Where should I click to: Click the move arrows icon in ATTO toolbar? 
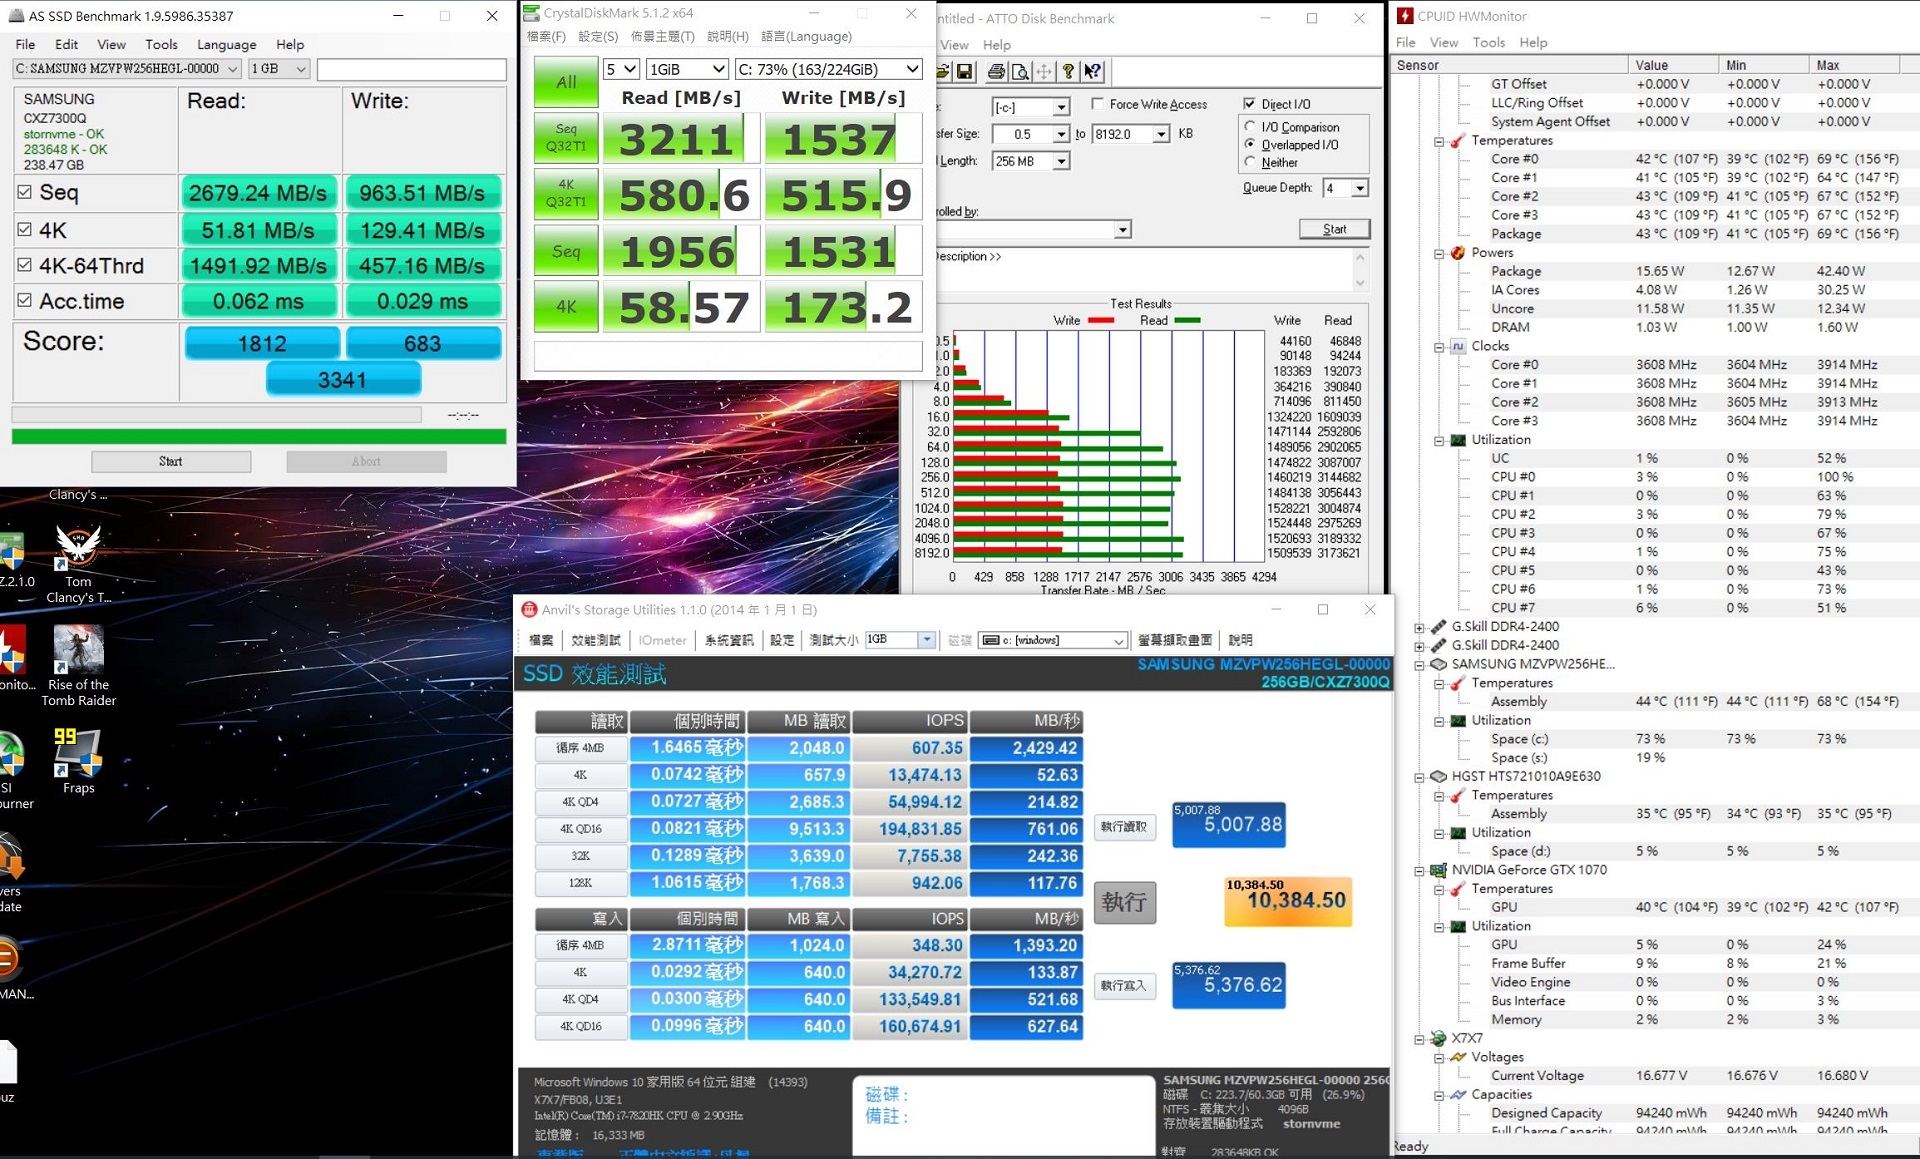click(1044, 71)
